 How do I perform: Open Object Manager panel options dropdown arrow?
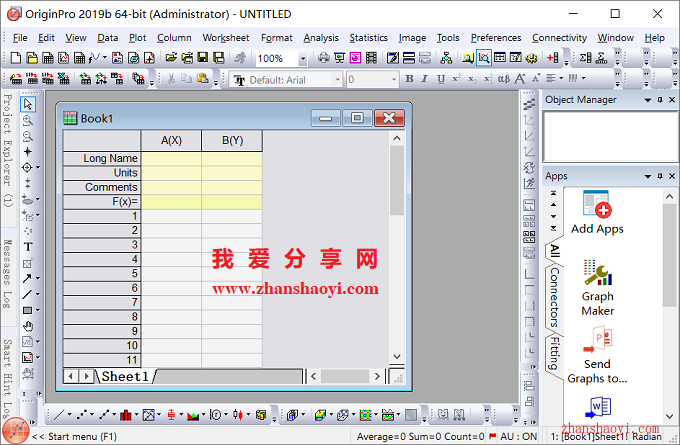(x=647, y=100)
